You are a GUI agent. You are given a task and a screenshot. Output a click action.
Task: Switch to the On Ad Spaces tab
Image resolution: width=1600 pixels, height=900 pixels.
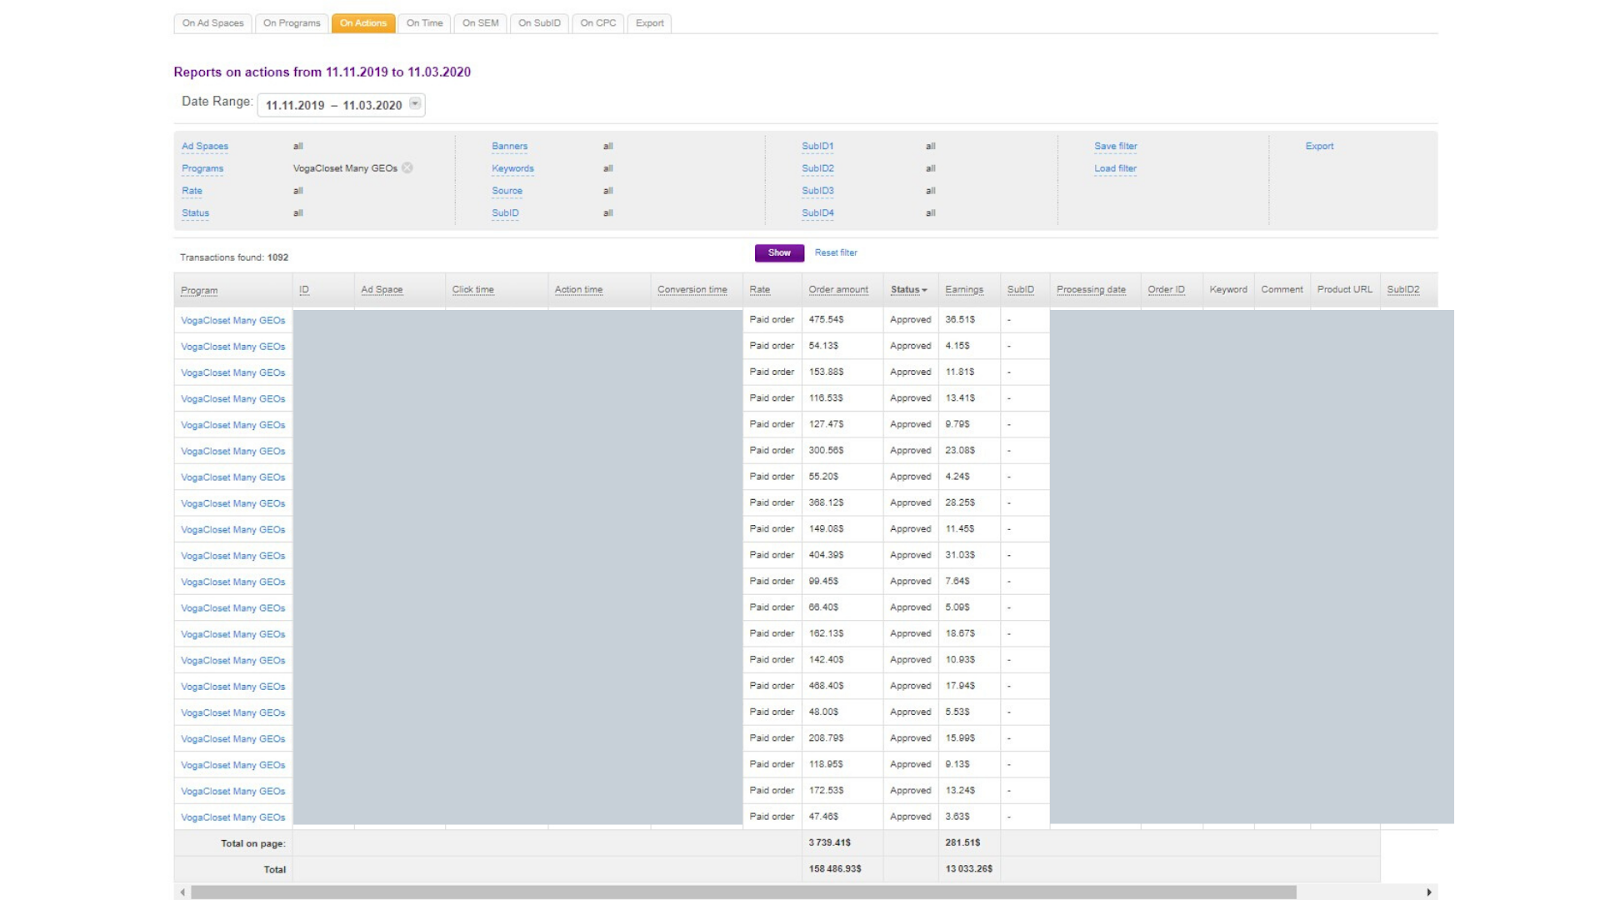click(x=213, y=23)
